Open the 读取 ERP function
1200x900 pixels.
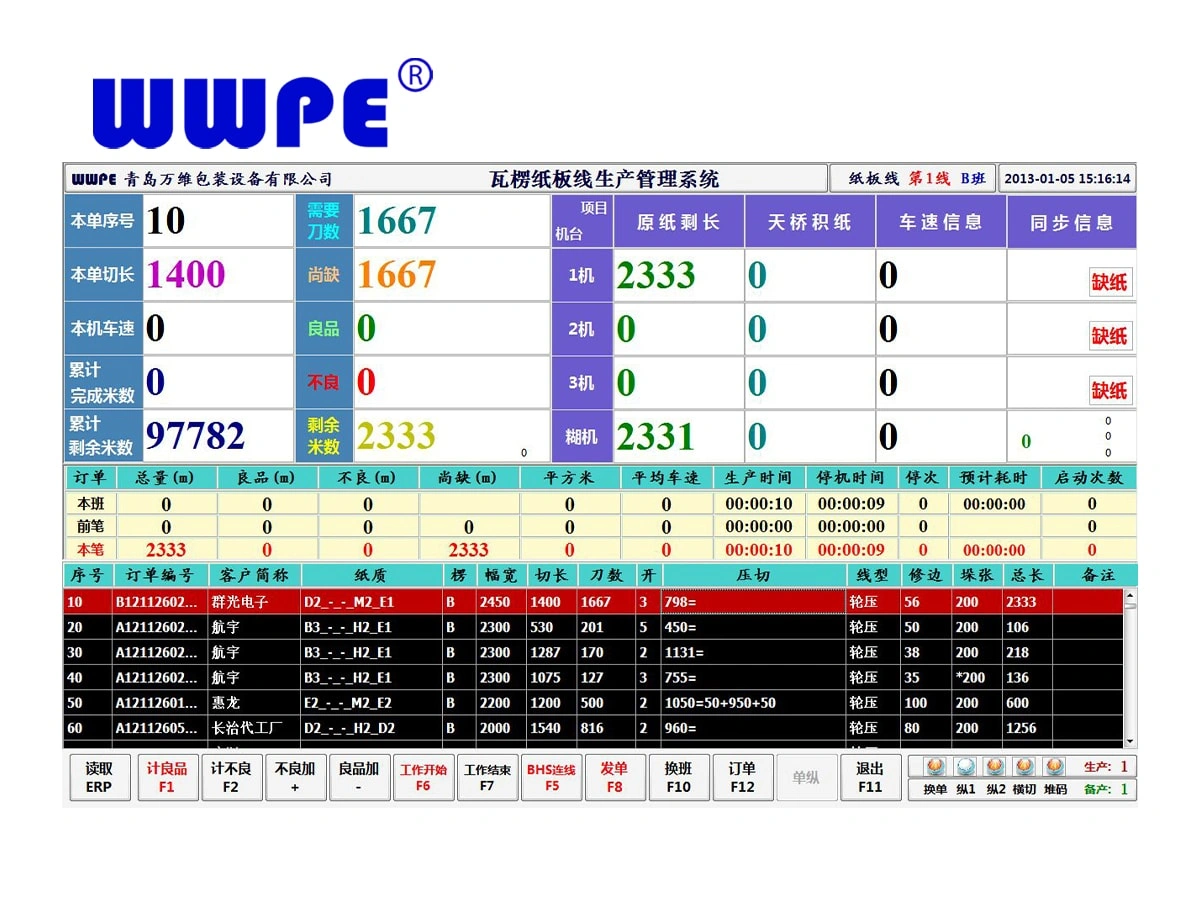pyautogui.click(x=98, y=777)
